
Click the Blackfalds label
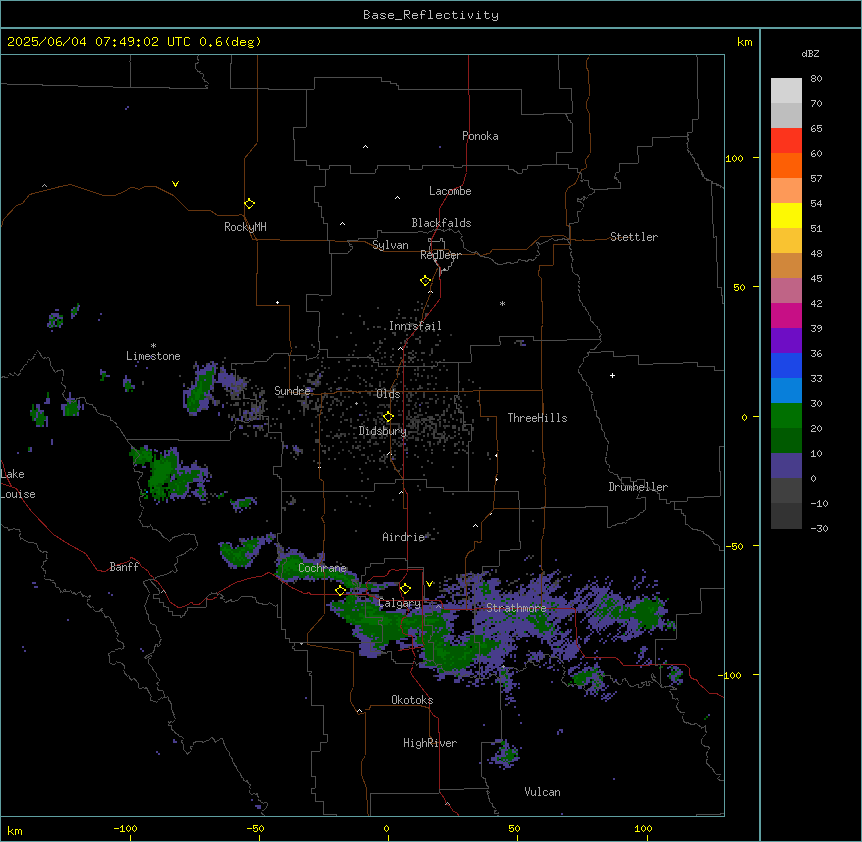[x=441, y=223]
